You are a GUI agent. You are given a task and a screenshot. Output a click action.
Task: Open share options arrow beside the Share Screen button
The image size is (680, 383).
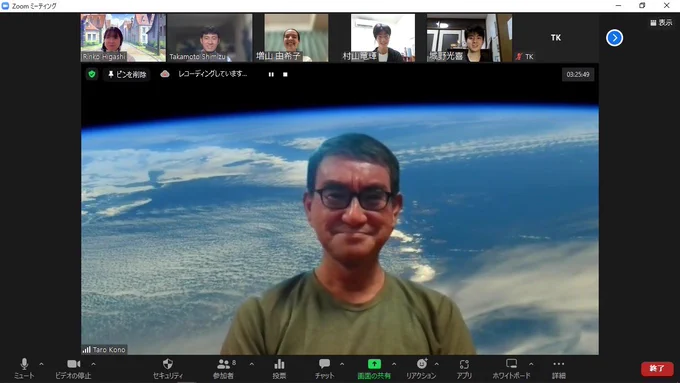point(394,364)
